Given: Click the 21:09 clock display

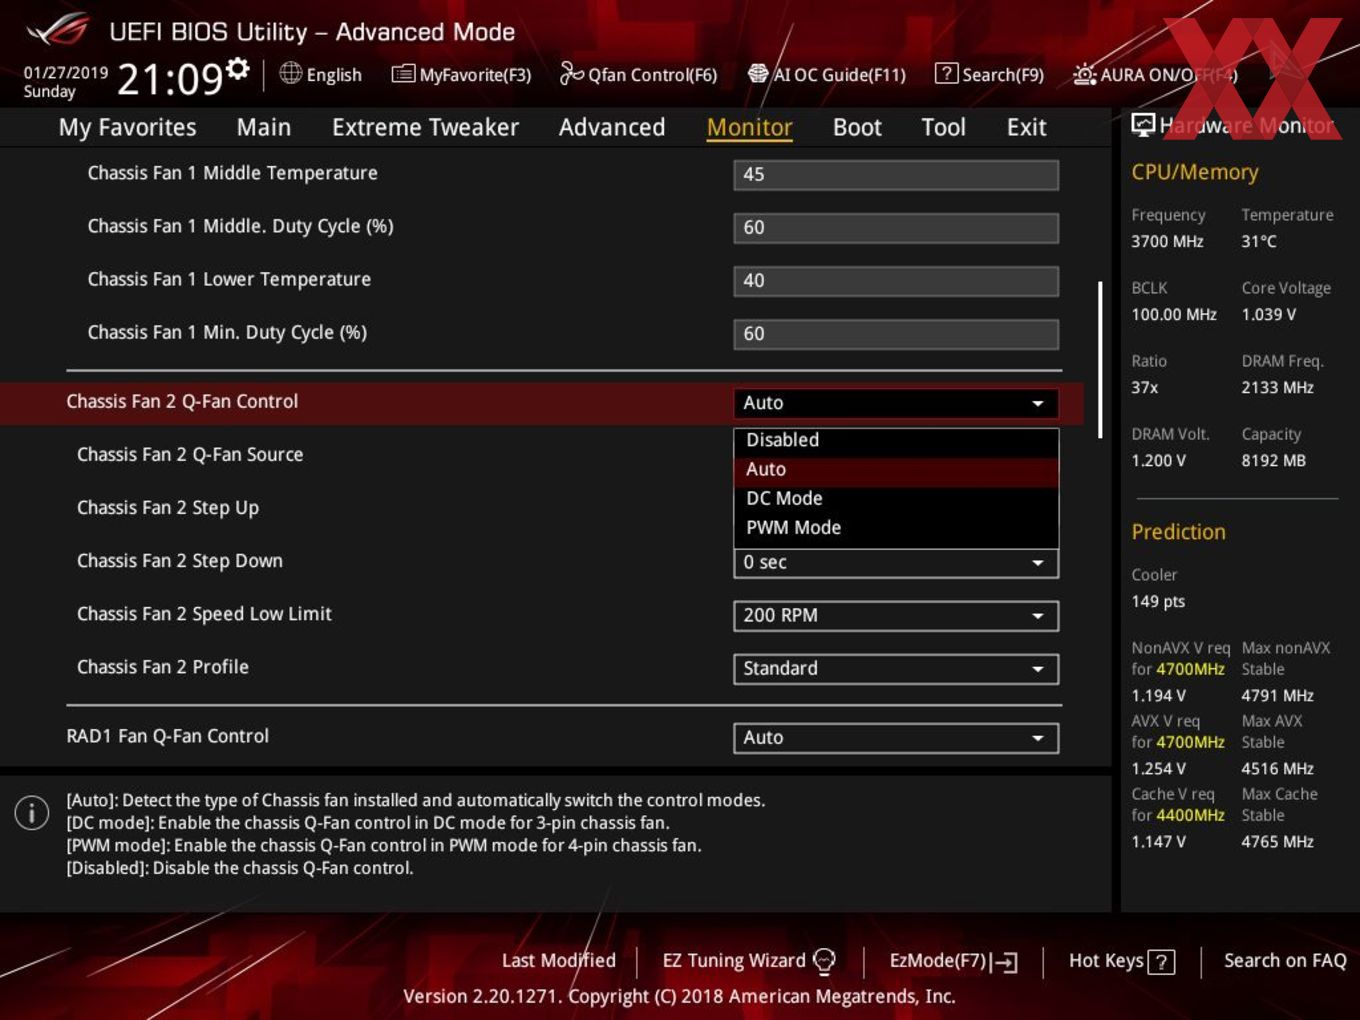Looking at the screenshot, I should [169, 78].
